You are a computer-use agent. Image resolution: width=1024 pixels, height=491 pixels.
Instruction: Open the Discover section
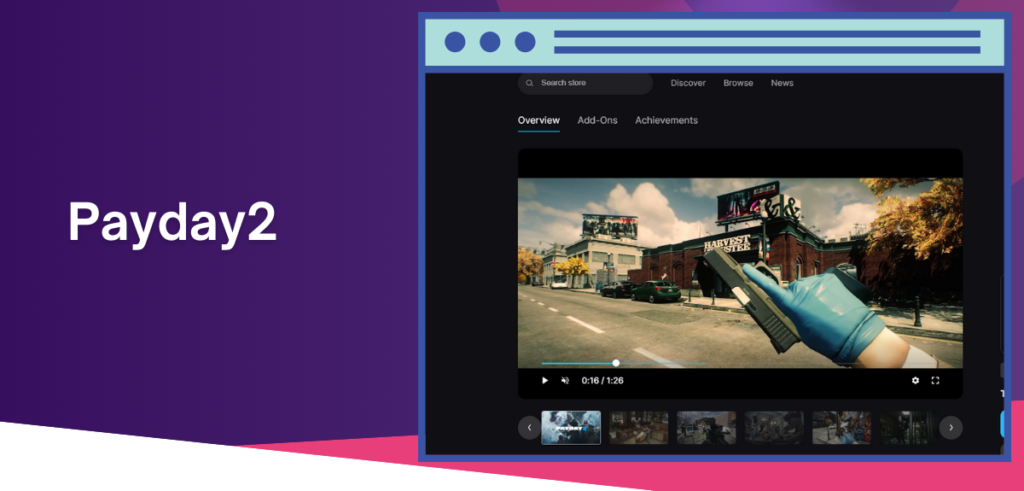point(688,83)
